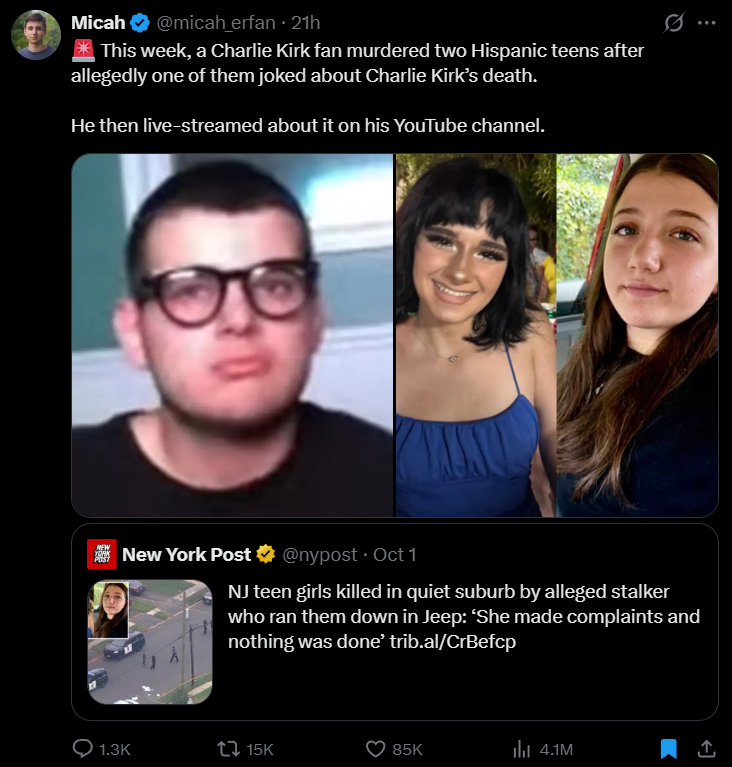
Task: Open the long-haired girl photo
Action: [x=638, y=335]
